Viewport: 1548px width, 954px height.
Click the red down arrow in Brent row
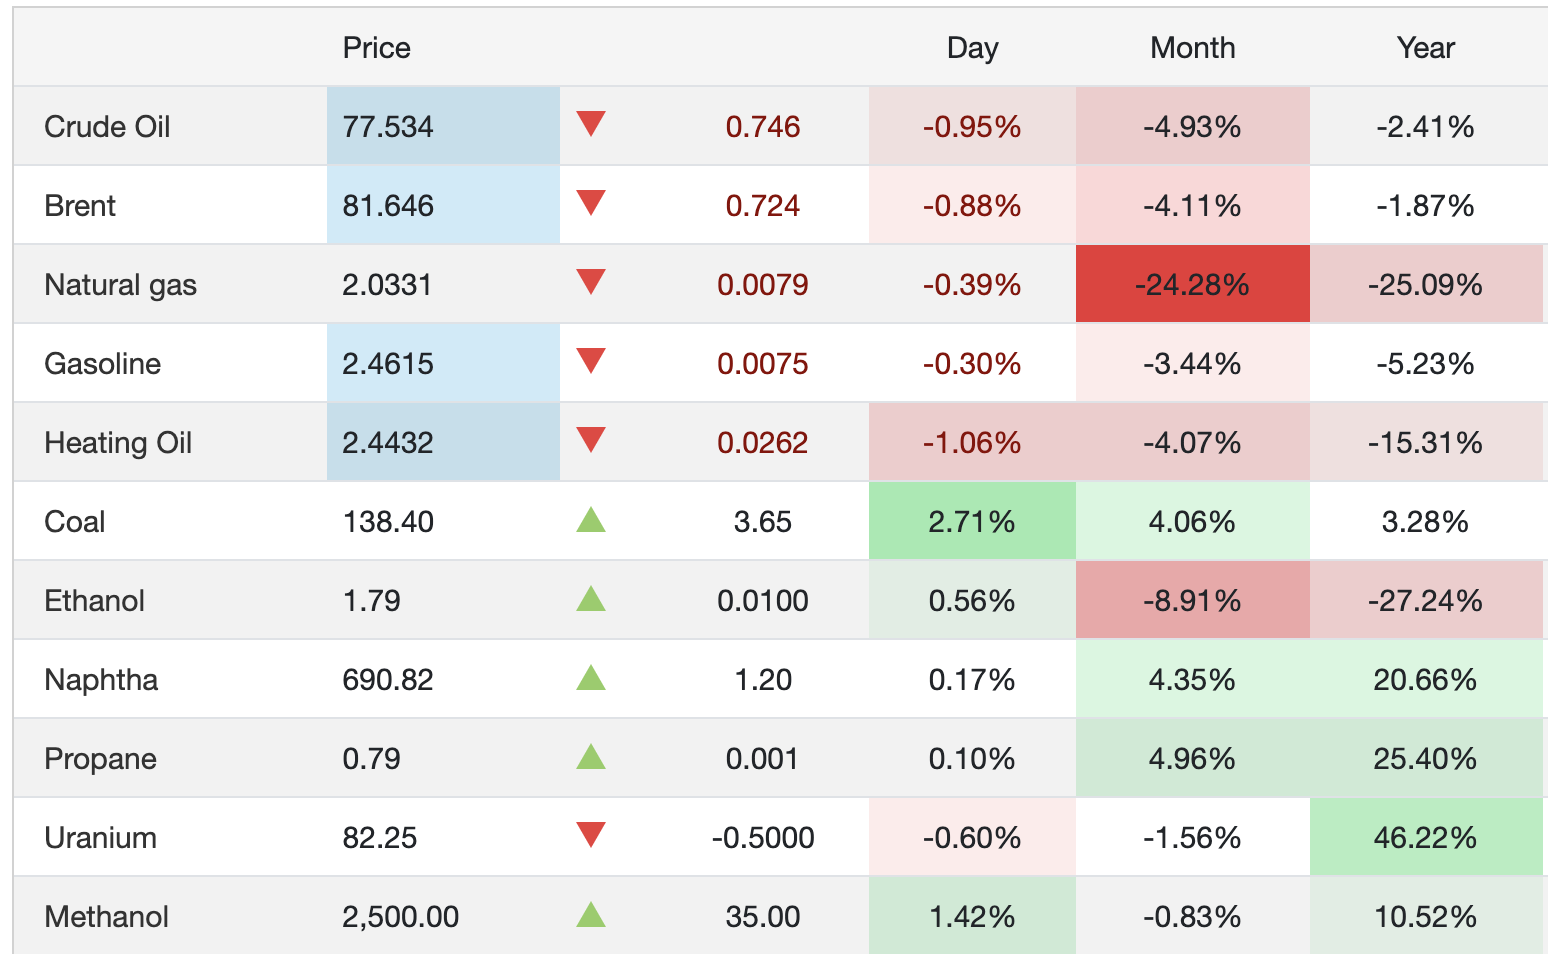pyautogui.click(x=591, y=203)
